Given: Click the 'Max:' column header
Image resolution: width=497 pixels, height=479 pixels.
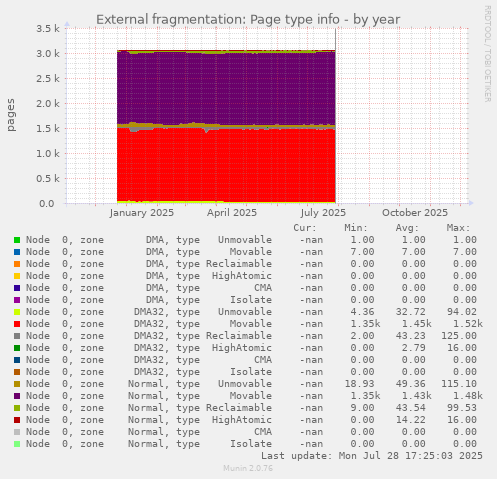Looking at the screenshot, I should pos(458,228).
